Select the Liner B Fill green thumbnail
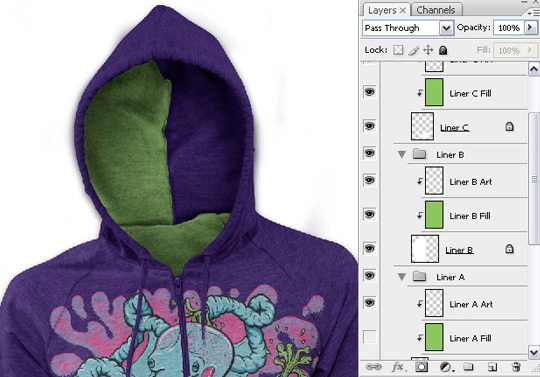This screenshot has width=540, height=377. tap(434, 215)
